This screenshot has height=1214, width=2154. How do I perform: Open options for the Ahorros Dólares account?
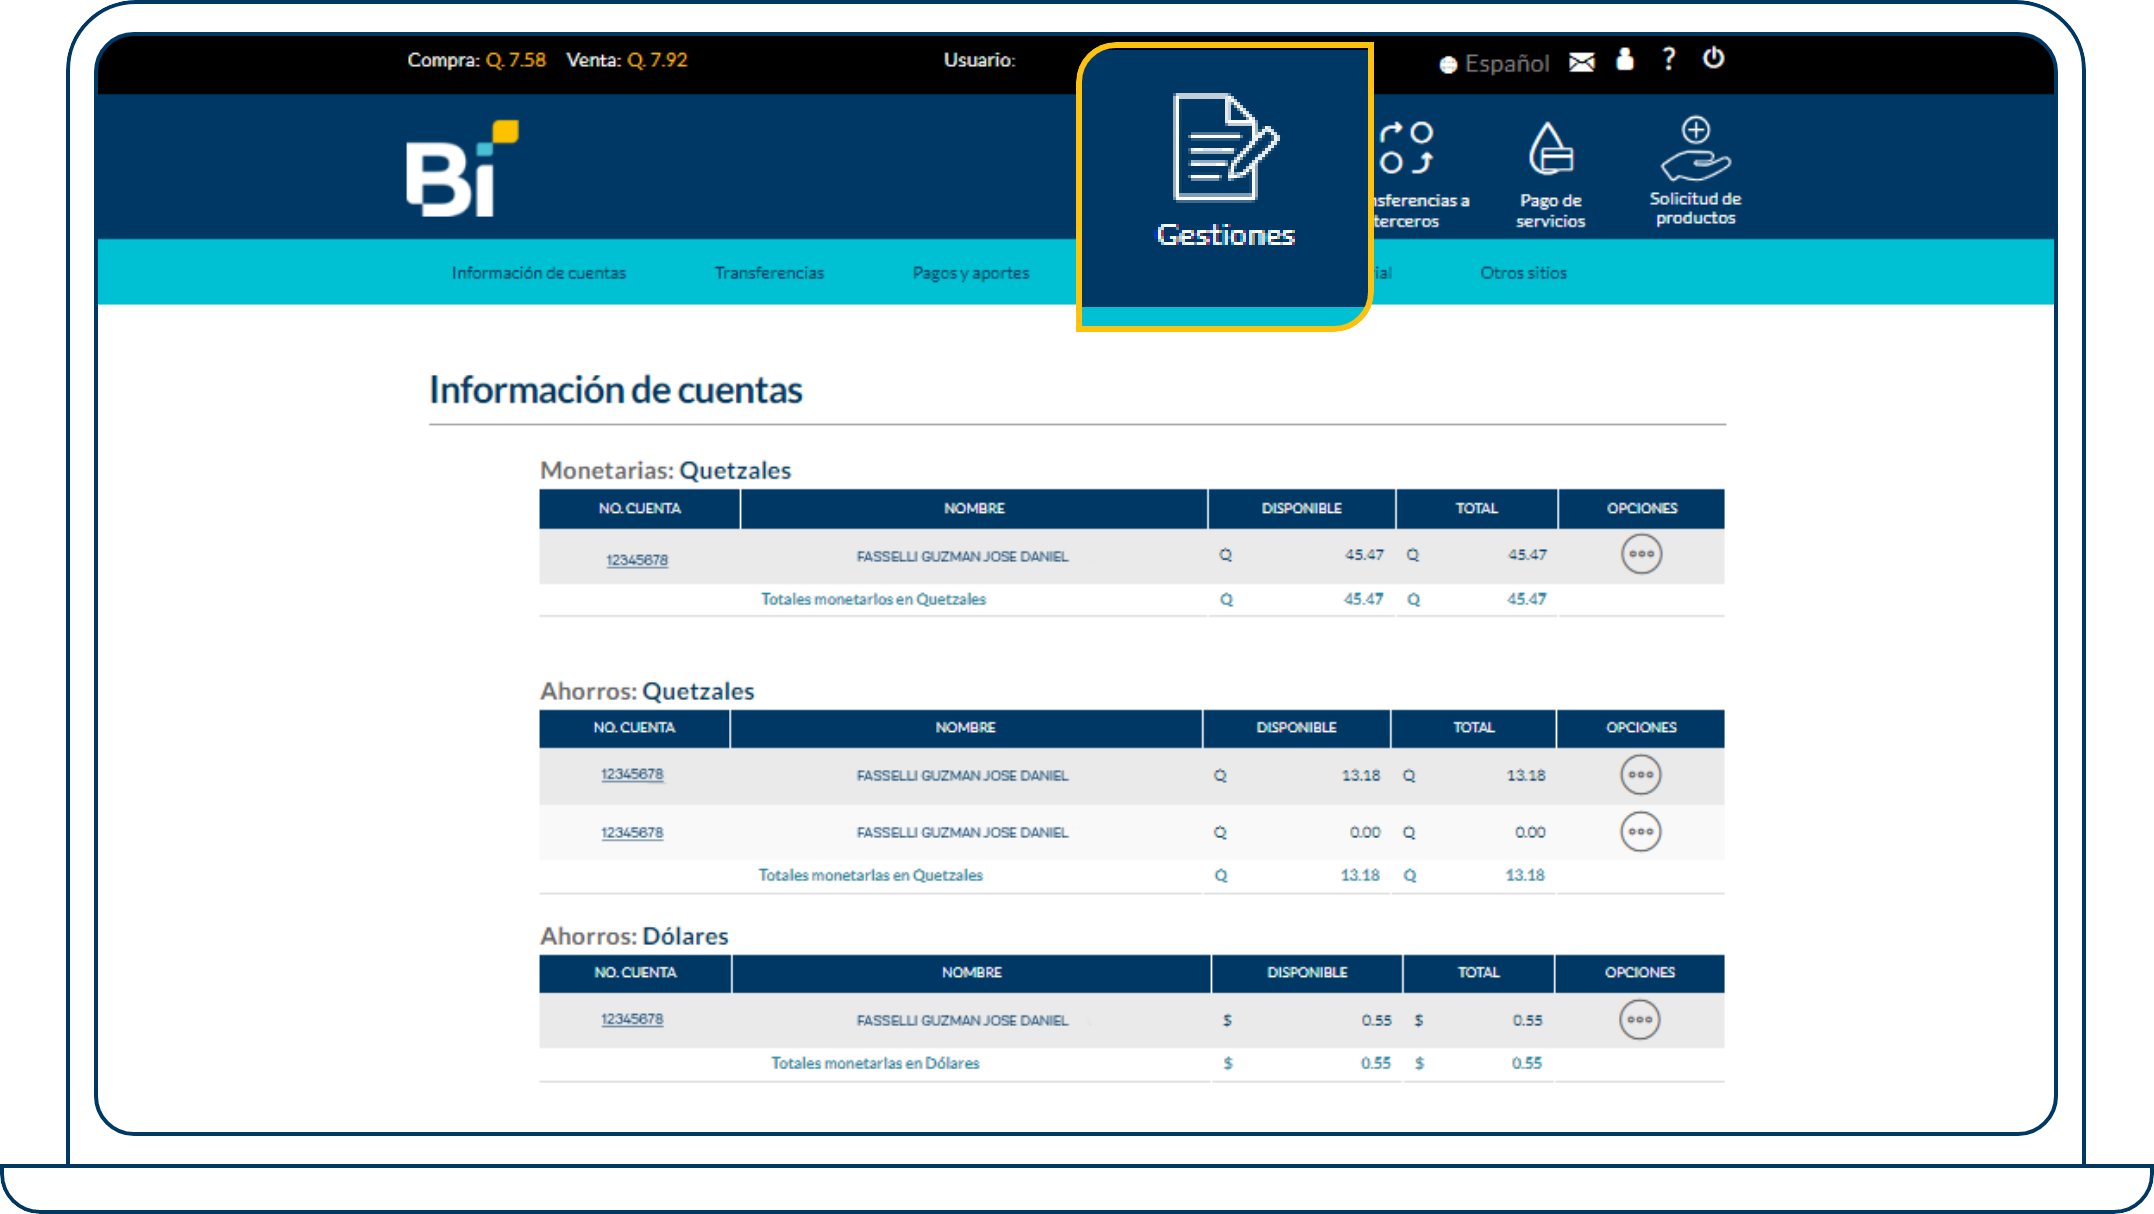coord(1639,1020)
